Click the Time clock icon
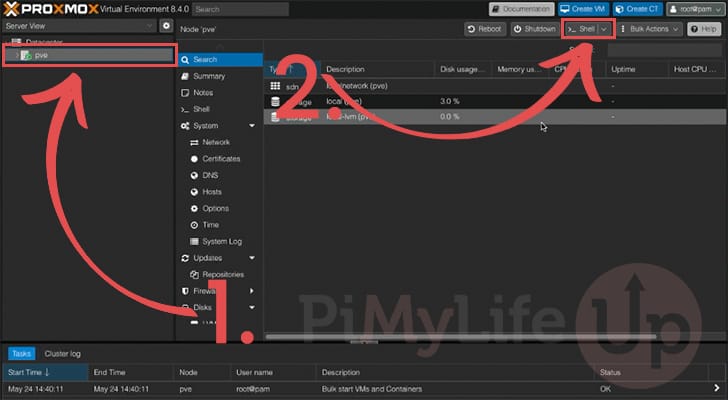This screenshot has width=728, height=400. tap(194, 225)
